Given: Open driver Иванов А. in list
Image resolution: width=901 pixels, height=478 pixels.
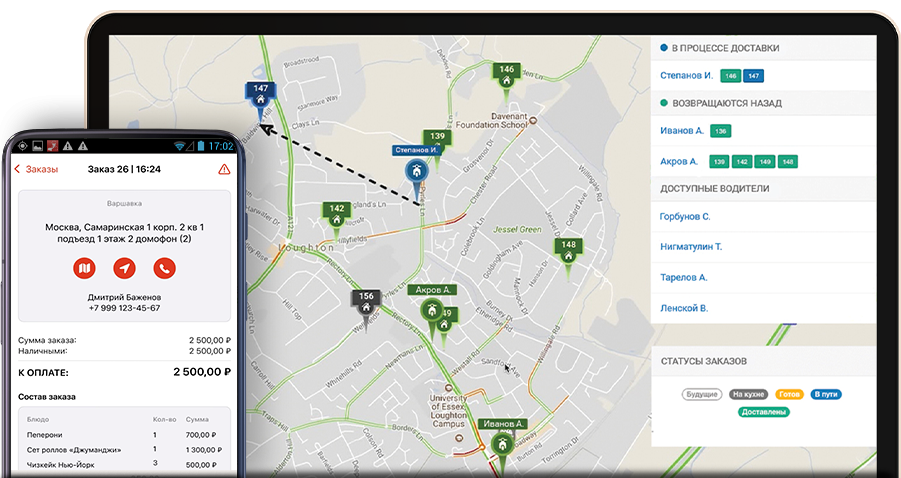Looking at the screenshot, I should click(x=681, y=130).
